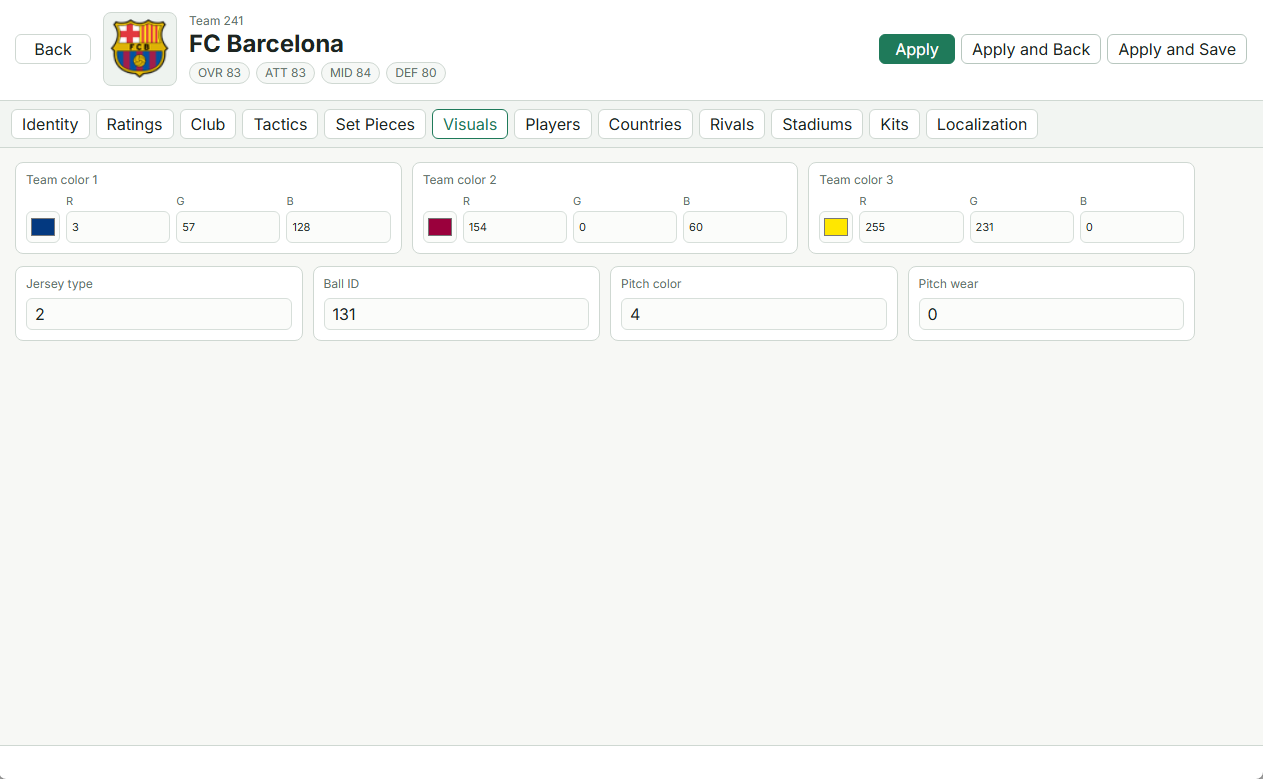
Task: Click Team color 3 G field
Action: (1022, 227)
